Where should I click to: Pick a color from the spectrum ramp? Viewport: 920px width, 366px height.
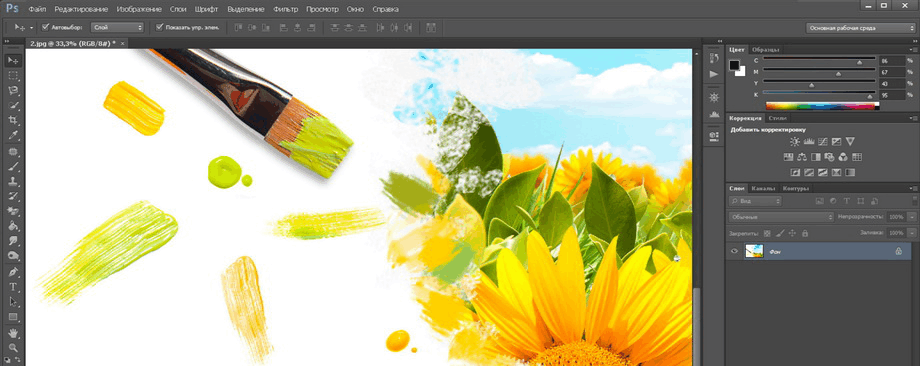tap(822, 106)
